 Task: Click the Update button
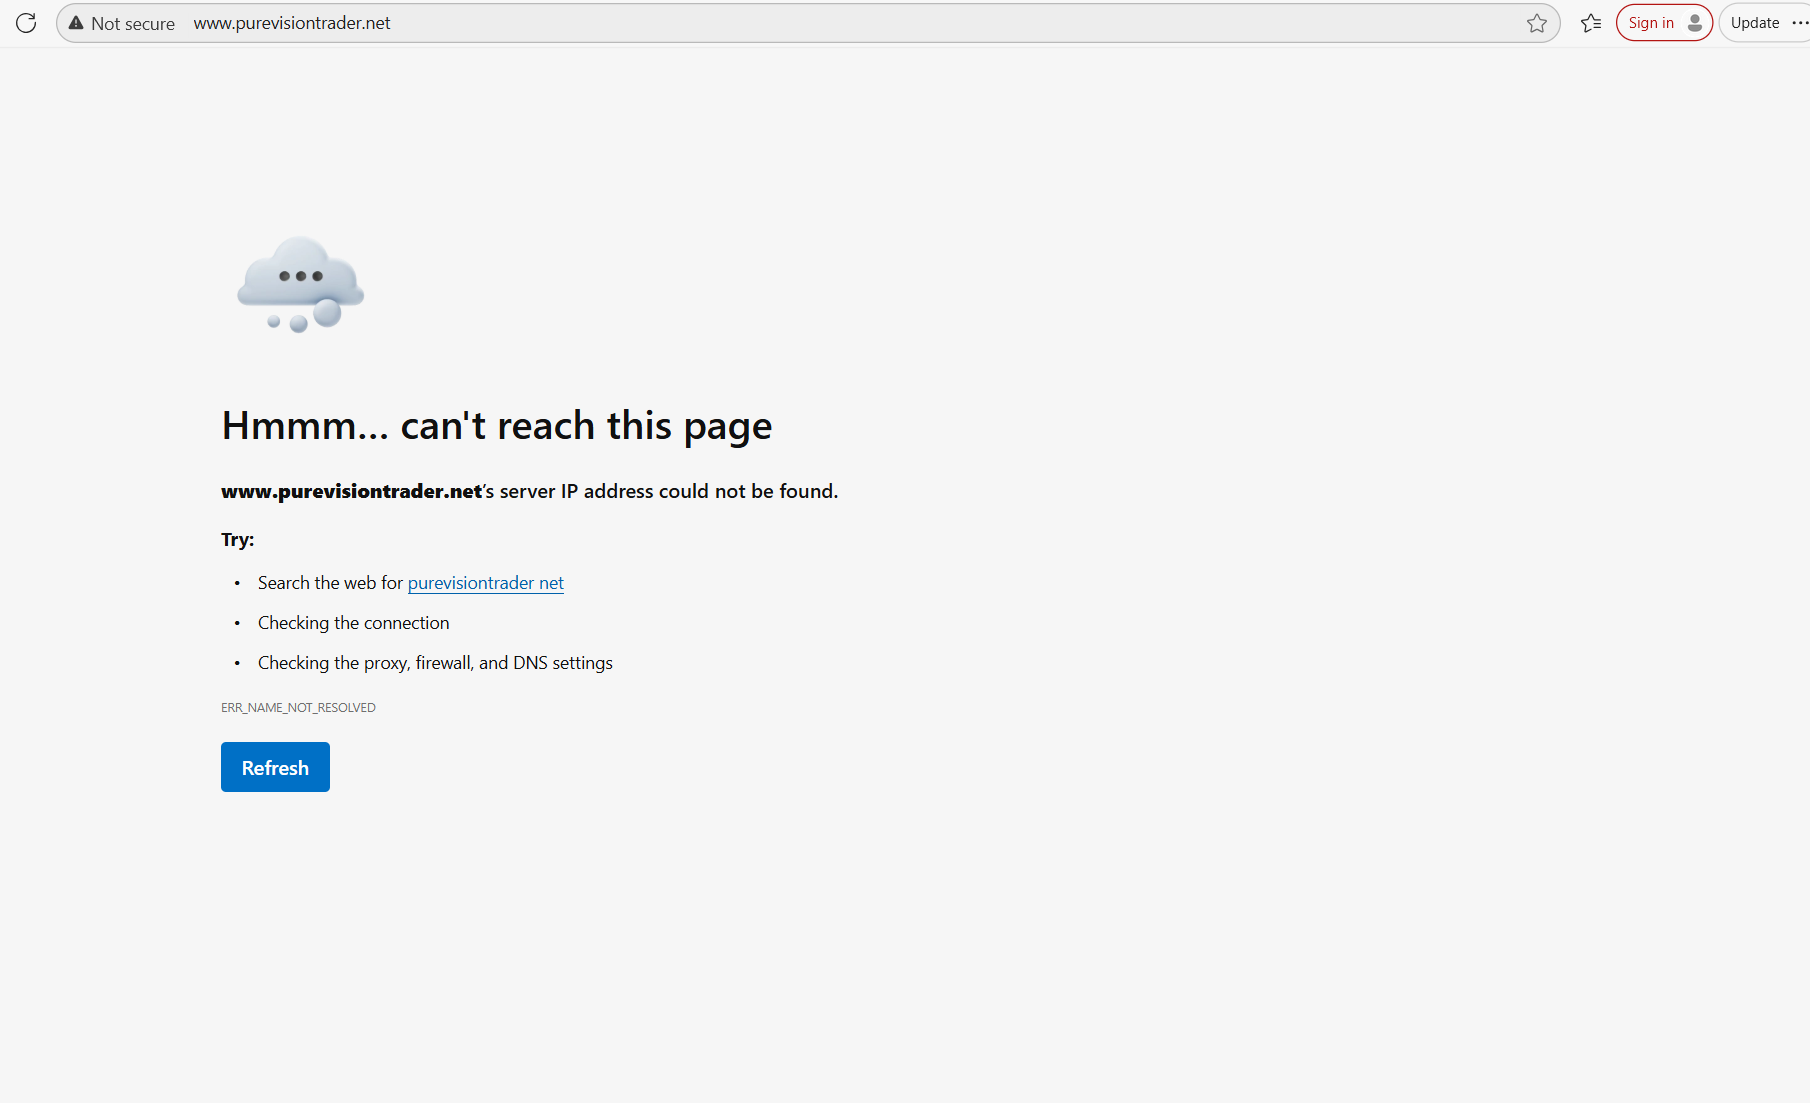point(1755,23)
